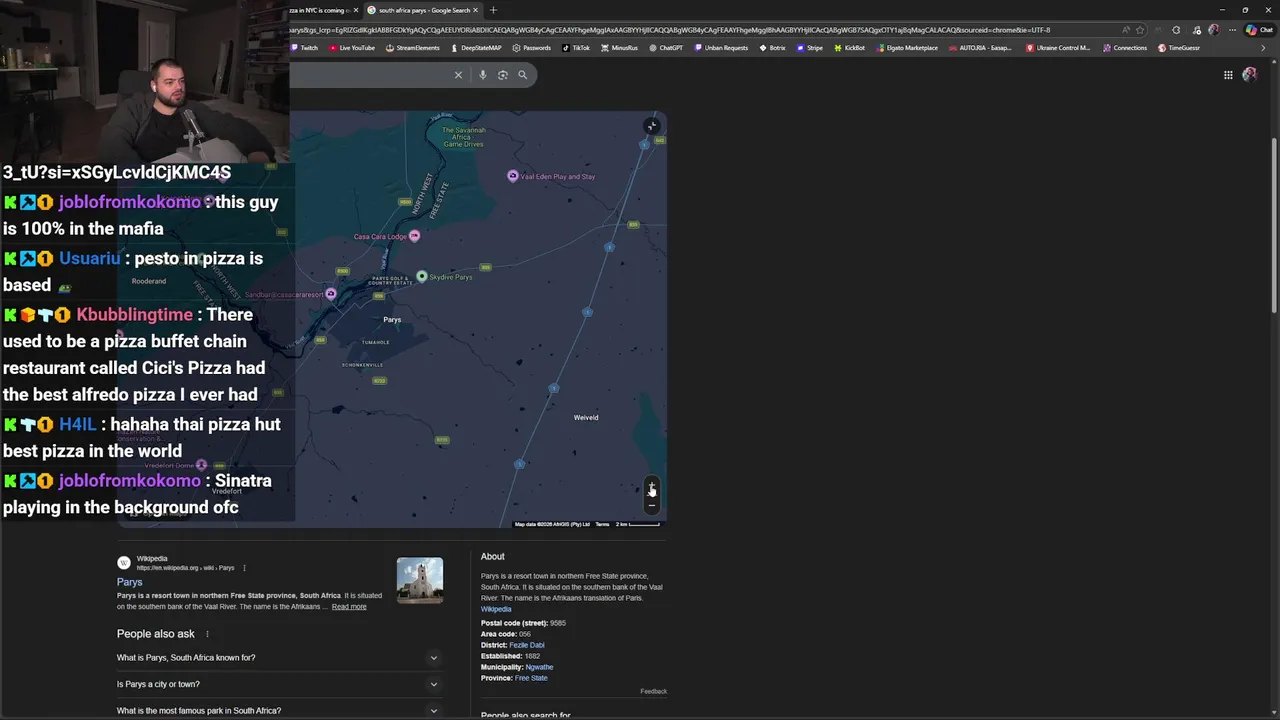Screen dimensions: 1280x720
Task: Open the TimeGuessr bookmark
Action: [x=1179, y=48]
